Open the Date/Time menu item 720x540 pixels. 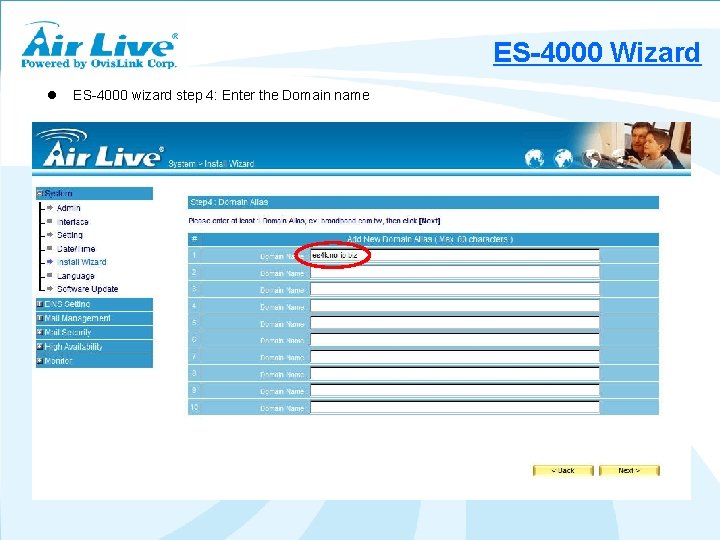[76, 249]
